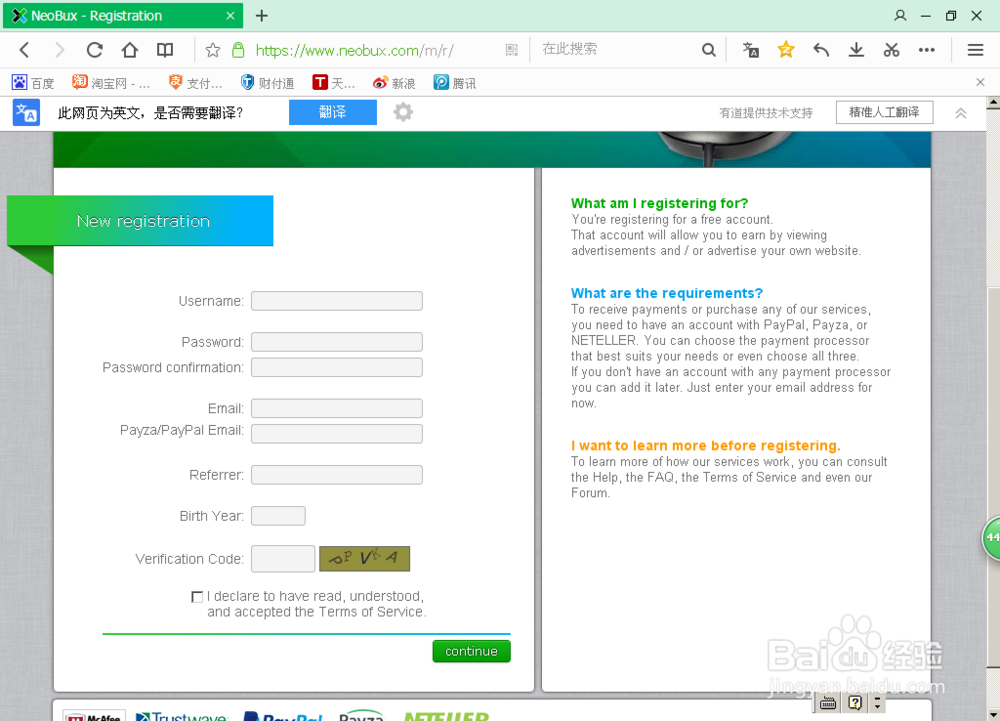
Task: Click the Email input field
Action: 337,408
